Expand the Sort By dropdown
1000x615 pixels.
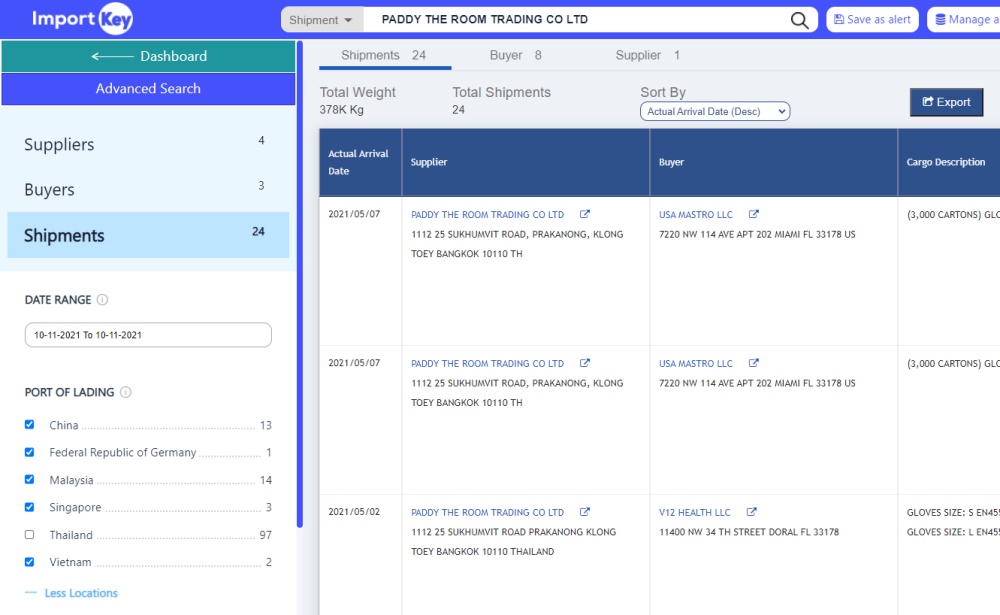(714, 112)
